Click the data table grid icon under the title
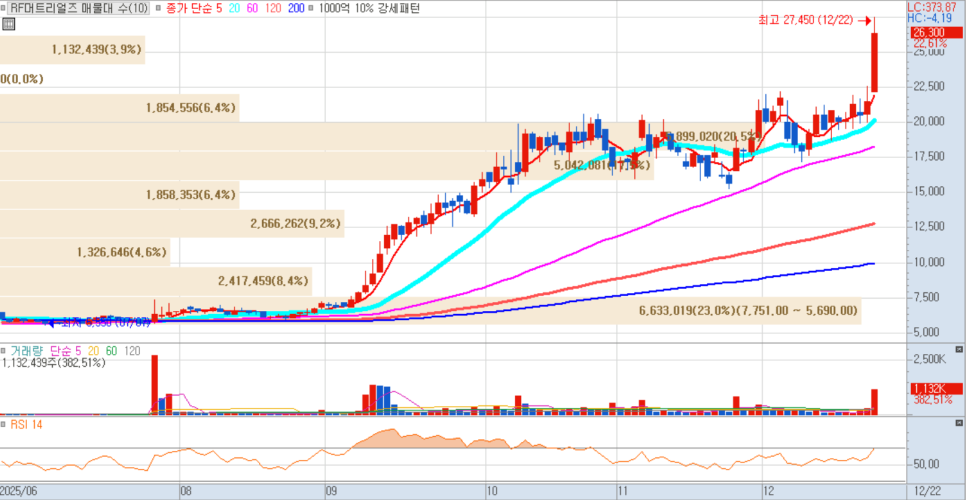966x500 pixels. pos(8,23)
